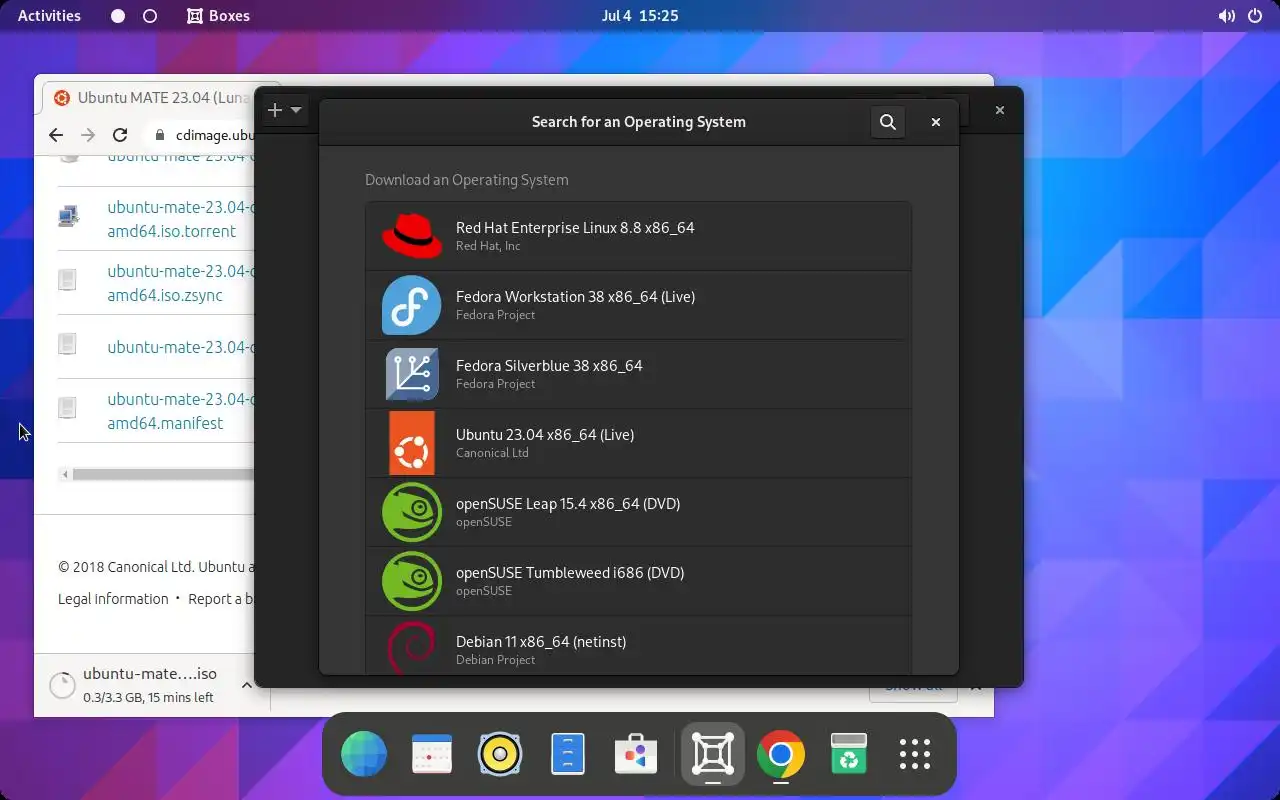Go back in the Chrome browser window
The height and width of the screenshot is (800, 1280).
point(56,135)
